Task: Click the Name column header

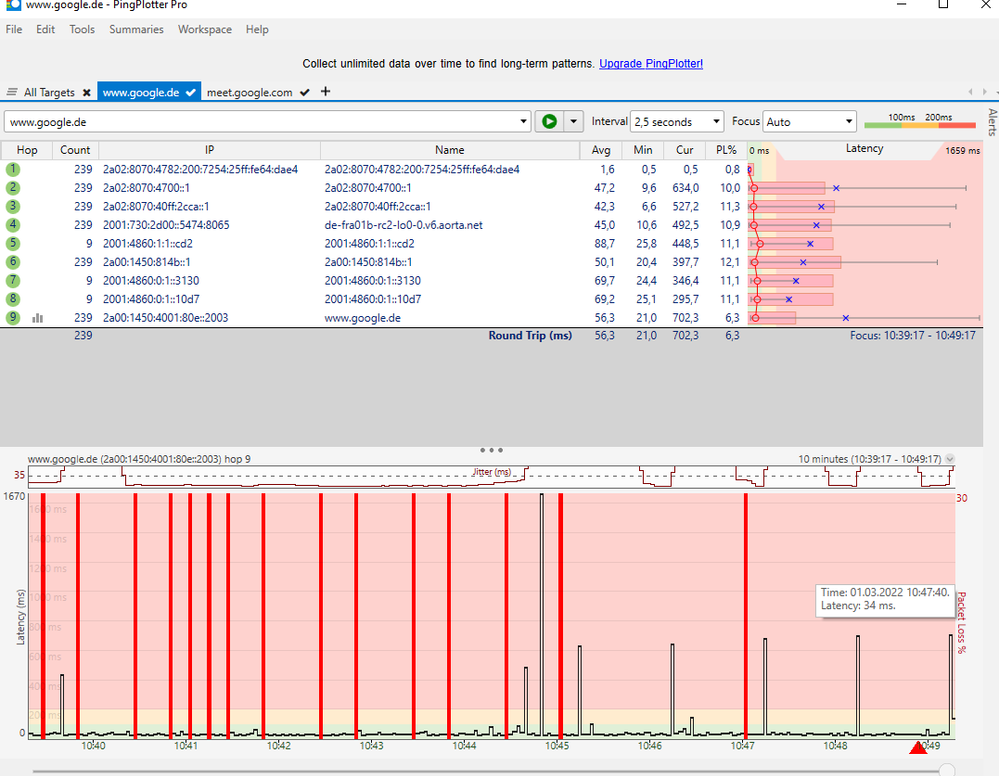Action: (x=449, y=150)
